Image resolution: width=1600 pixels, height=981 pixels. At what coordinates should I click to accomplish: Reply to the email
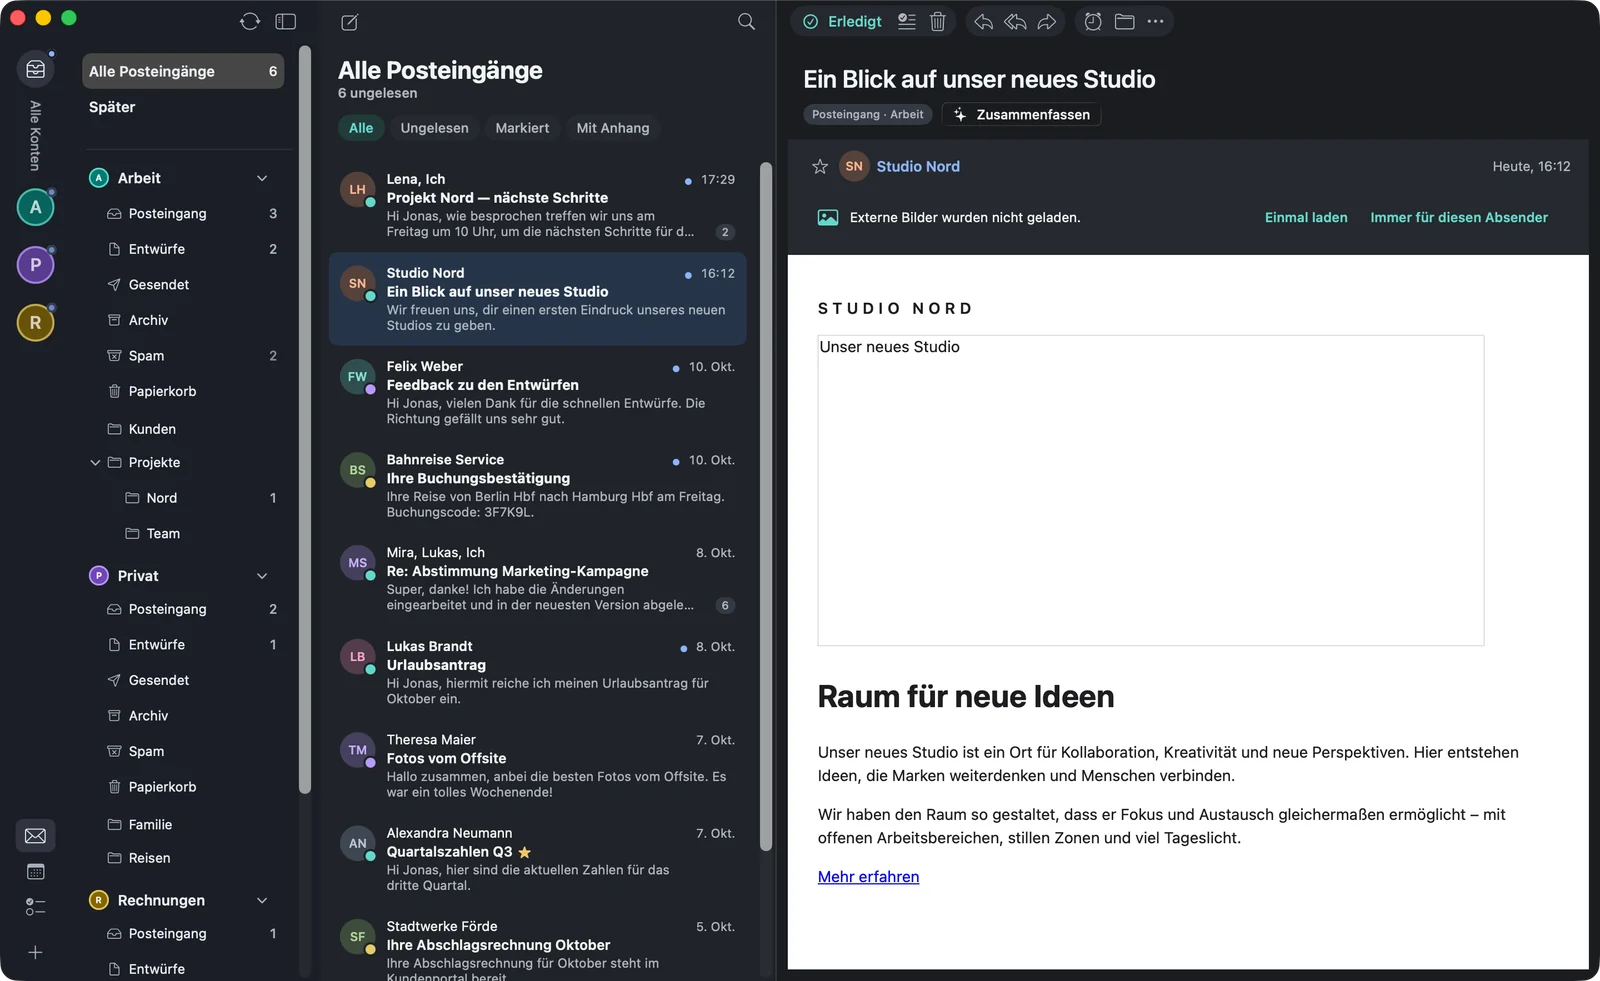[x=984, y=21]
